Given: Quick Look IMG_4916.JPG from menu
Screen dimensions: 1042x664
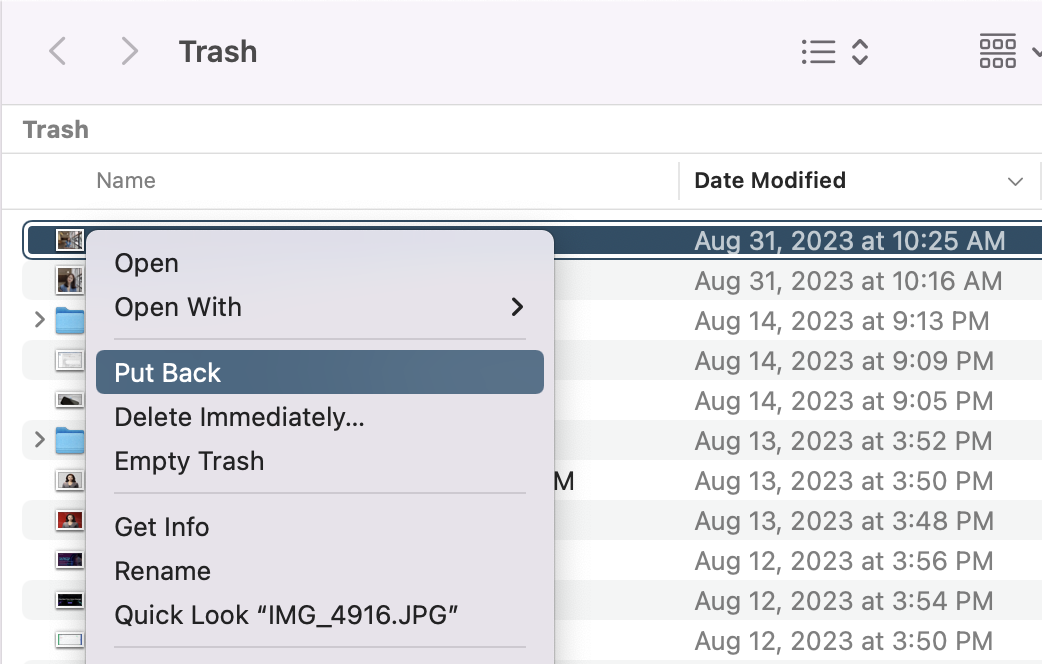Looking at the screenshot, I should pyautogui.click(x=286, y=615).
